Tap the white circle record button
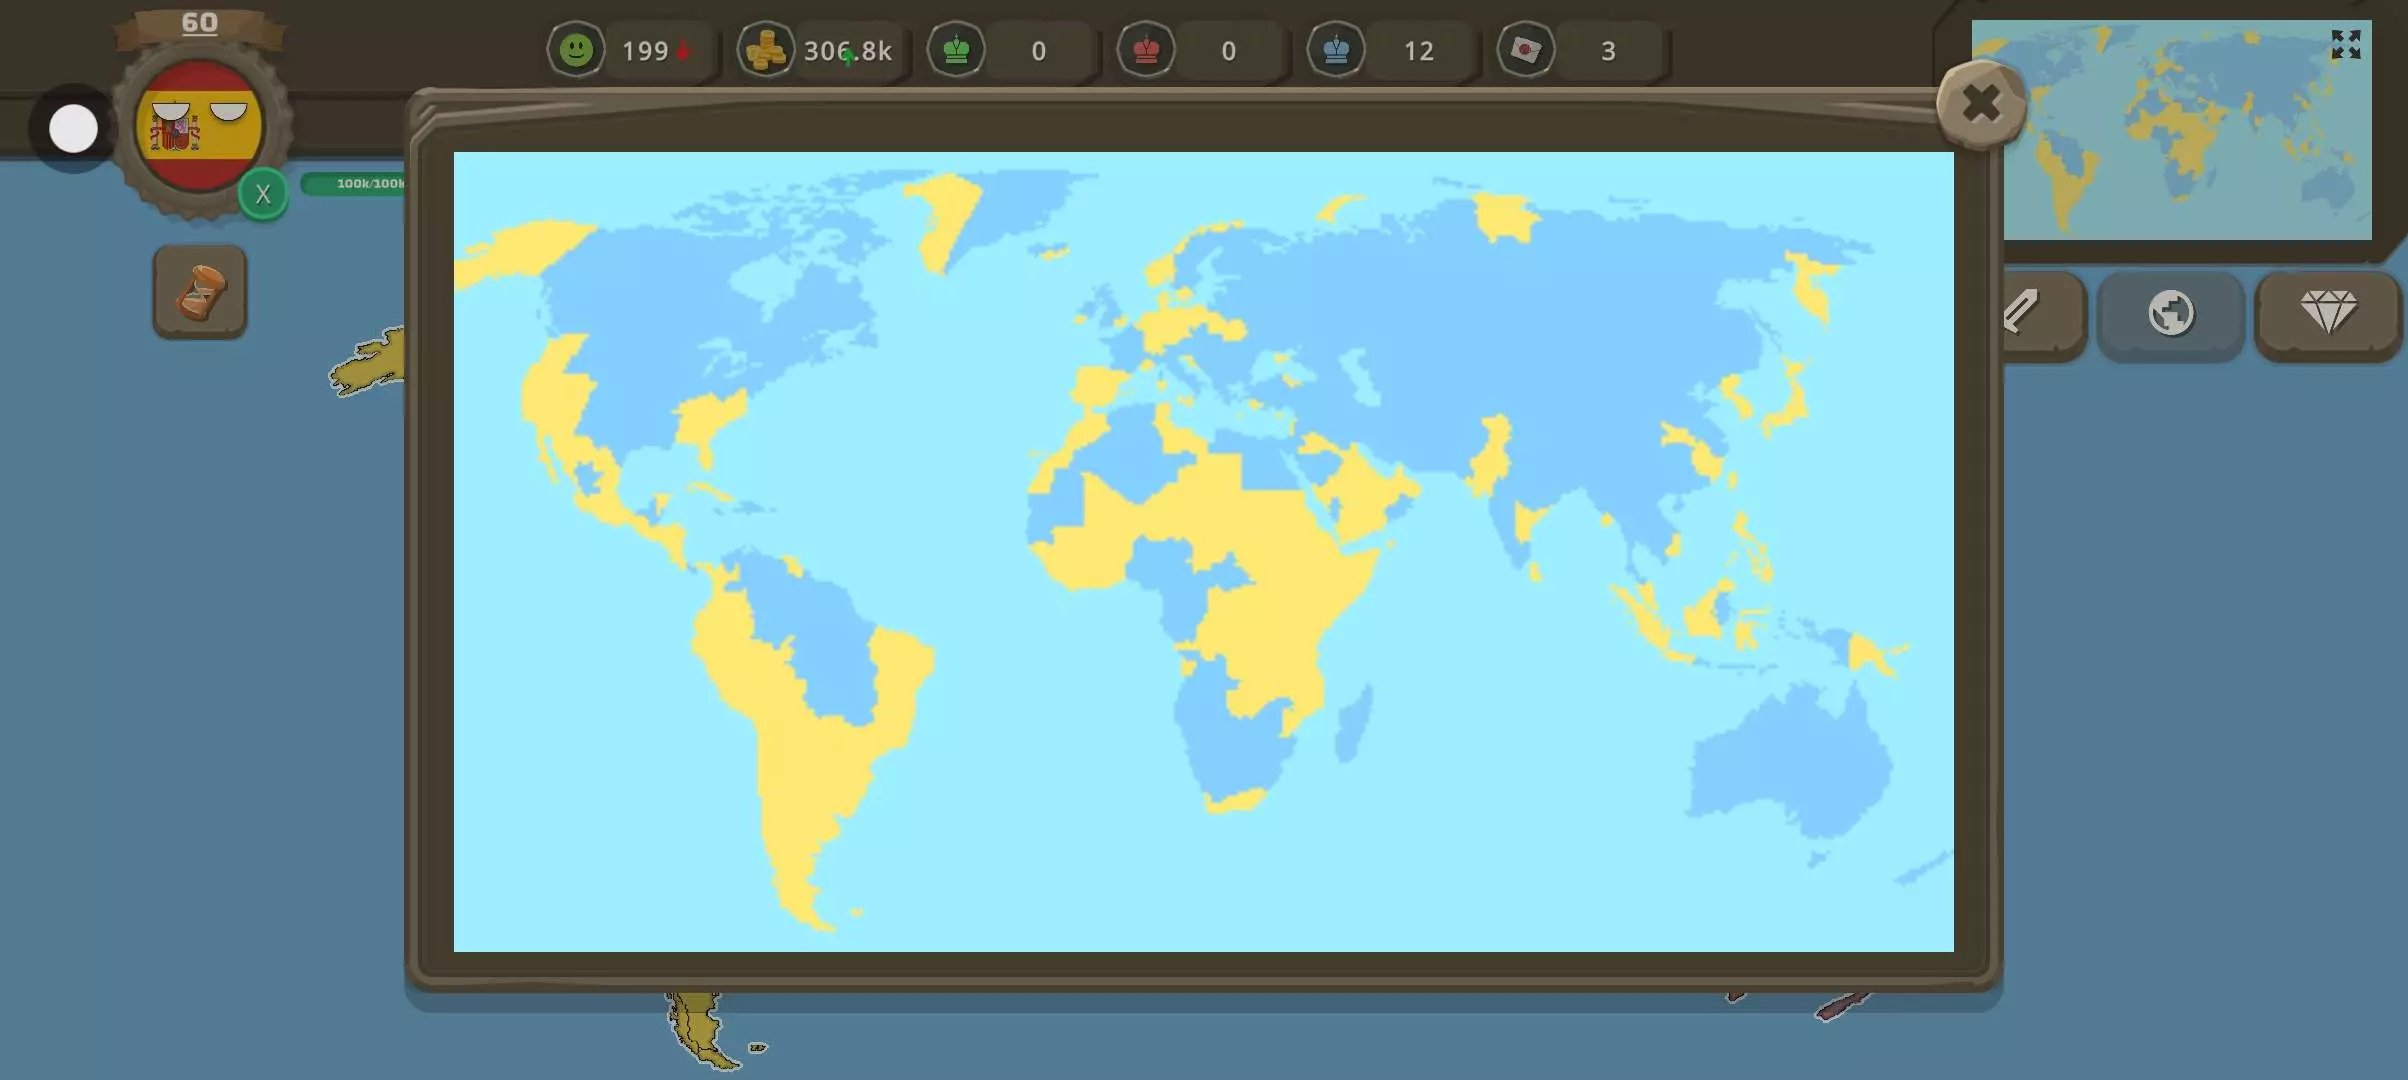Viewport: 2408px width, 1080px height. click(x=73, y=129)
